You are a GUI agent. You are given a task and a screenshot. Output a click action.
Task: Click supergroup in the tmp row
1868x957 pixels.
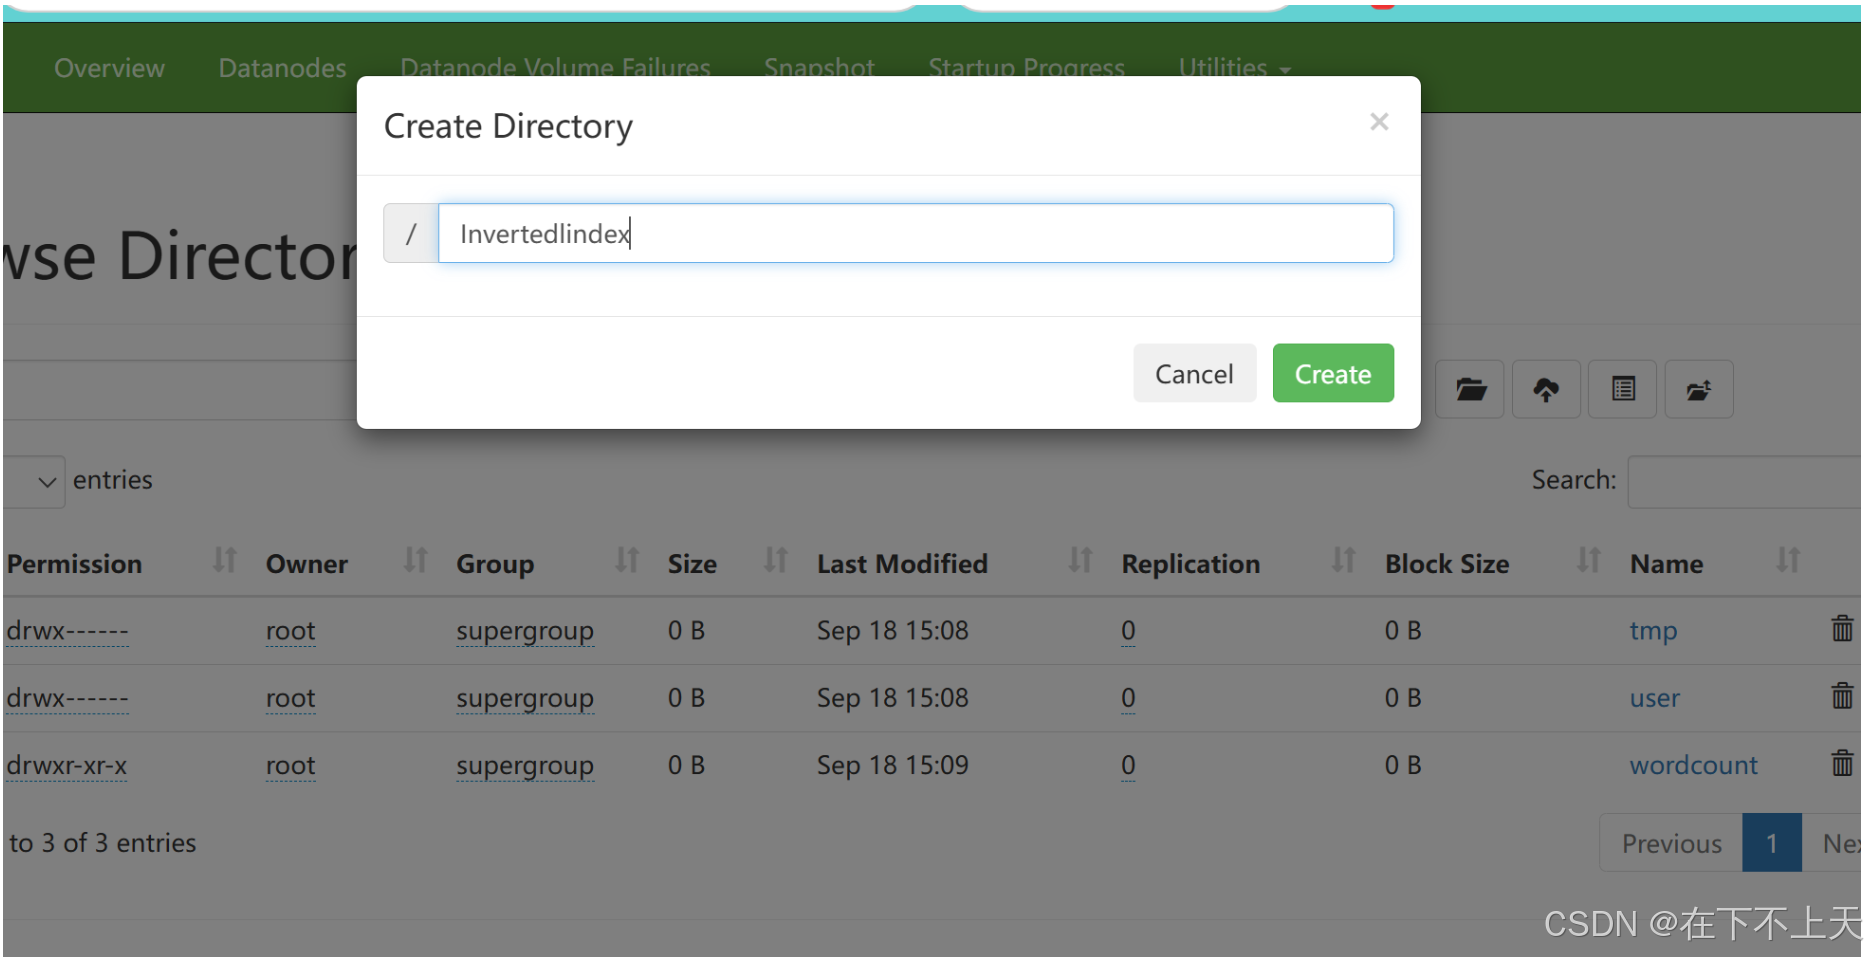[x=525, y=632]
